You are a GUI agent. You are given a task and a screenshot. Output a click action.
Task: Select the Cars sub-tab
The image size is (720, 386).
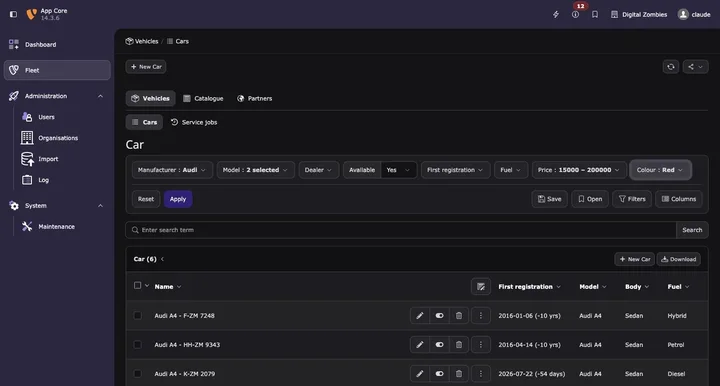point(144,122)
